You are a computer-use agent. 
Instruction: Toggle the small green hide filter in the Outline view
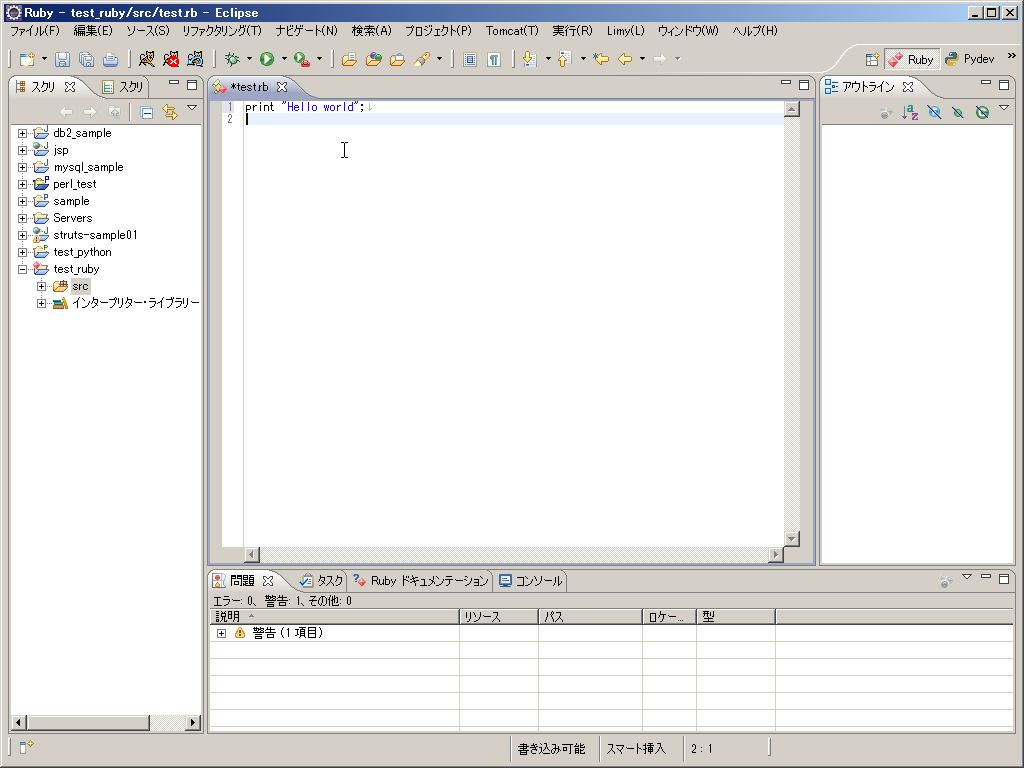pyautogui.click(x=957, y=113)
